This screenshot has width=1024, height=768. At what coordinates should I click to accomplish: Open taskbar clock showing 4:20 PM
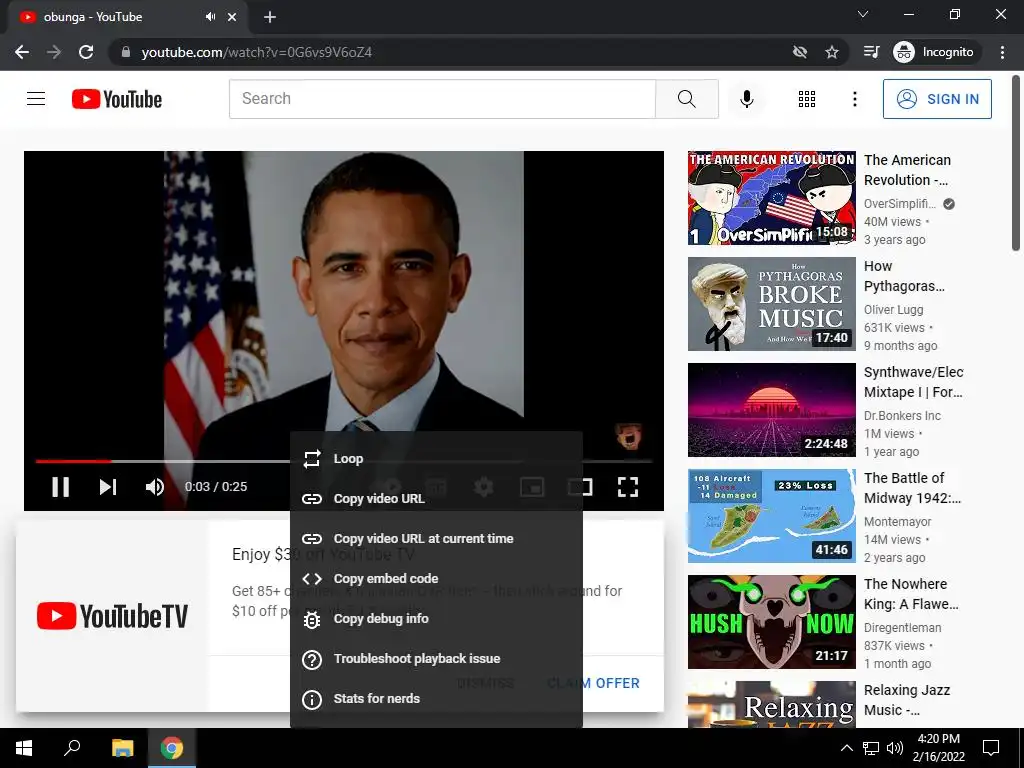tap(938, 748)
